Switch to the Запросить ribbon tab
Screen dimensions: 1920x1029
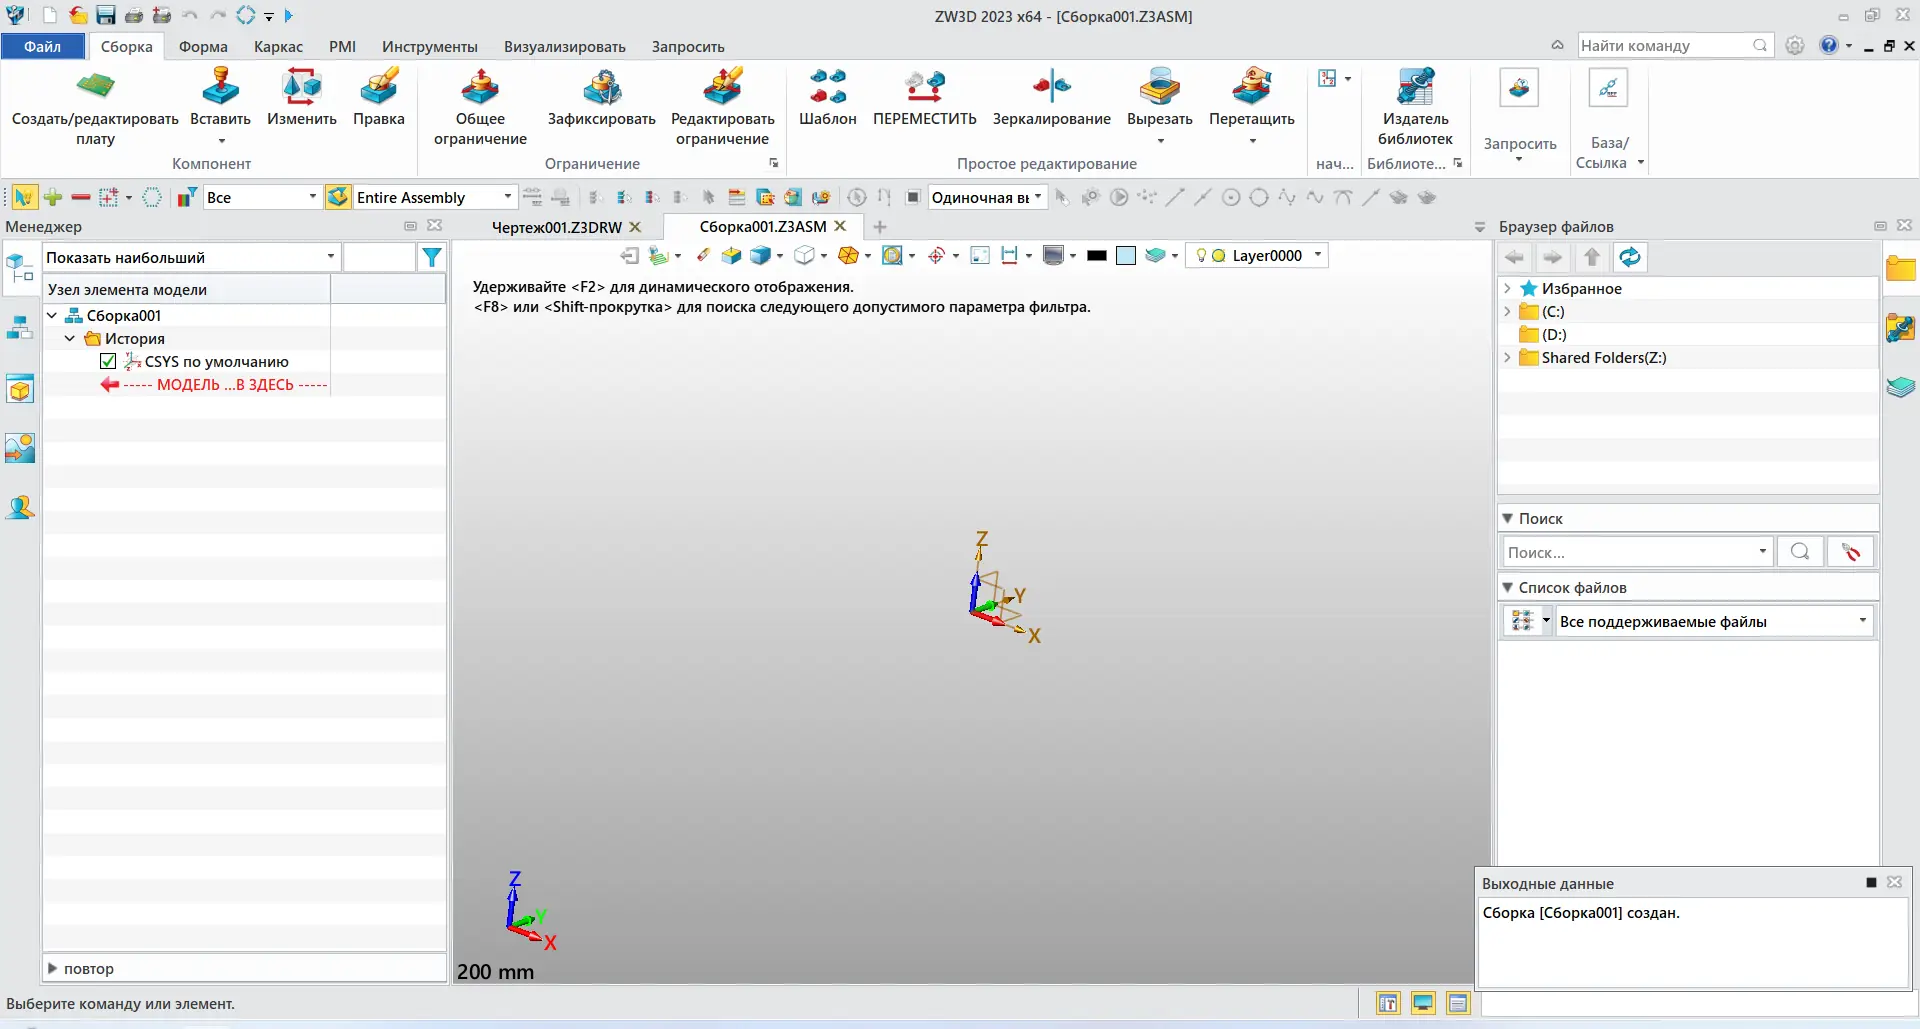(688, 47)
